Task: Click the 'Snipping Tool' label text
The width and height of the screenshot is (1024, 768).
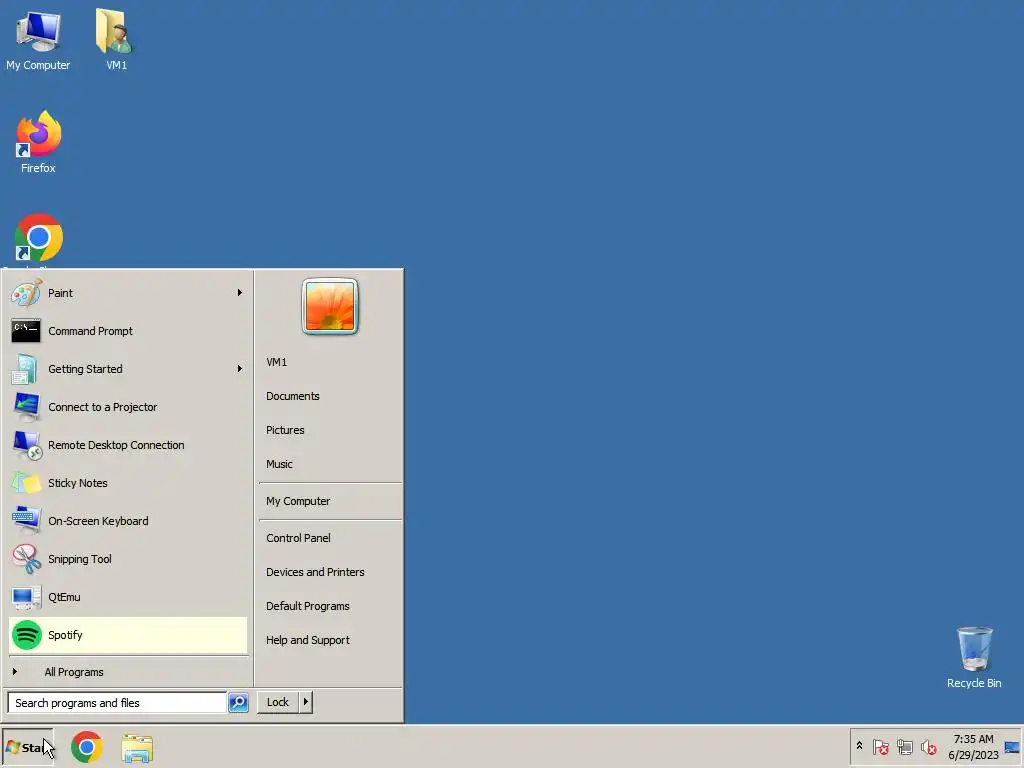Action: tap(80, 559)
